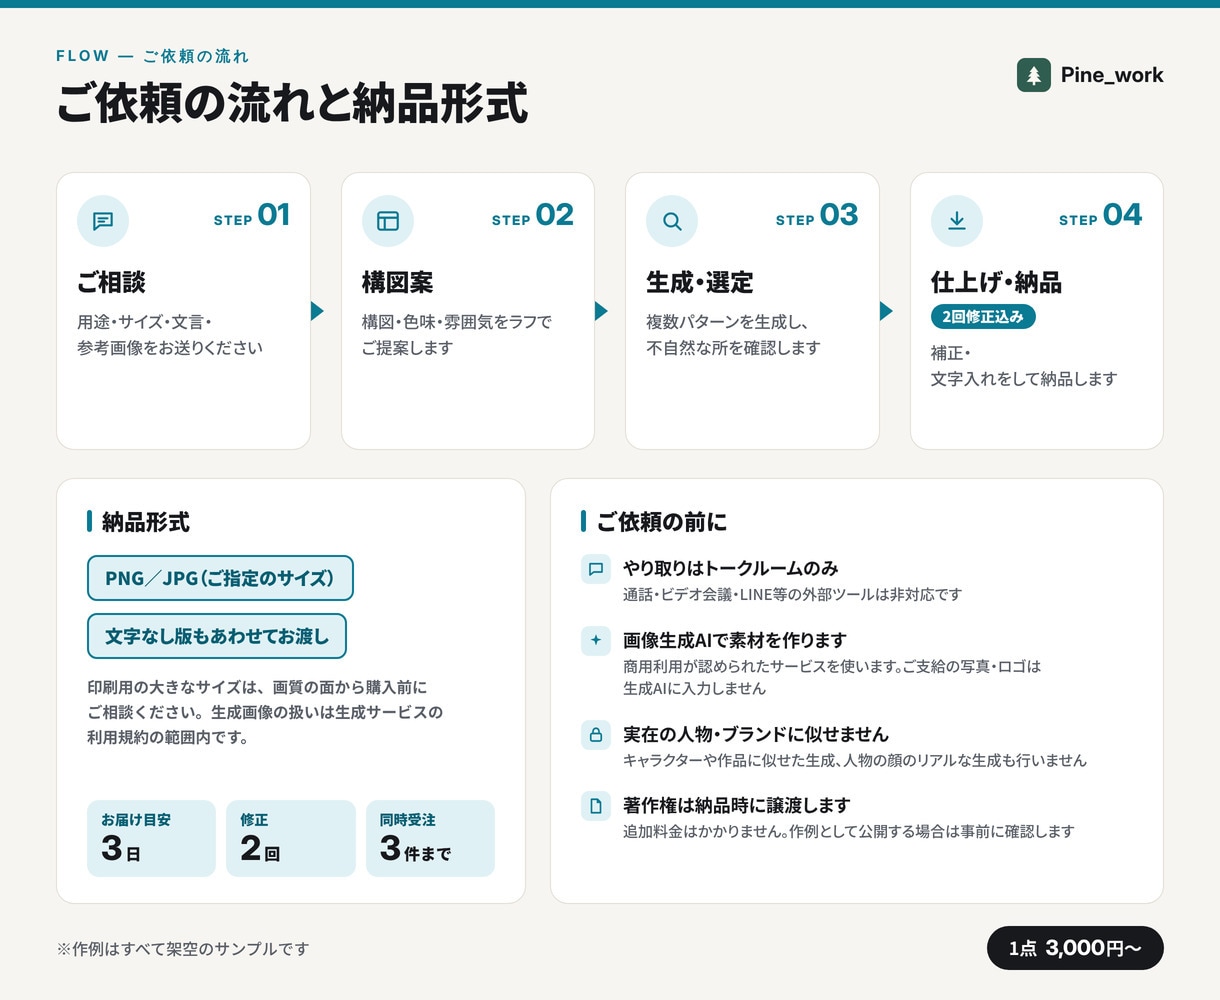Click the PNG／JPG(ご指定のサイズ) pill
This screenshot has width=1220, height=1000.
tap(220, 578)
